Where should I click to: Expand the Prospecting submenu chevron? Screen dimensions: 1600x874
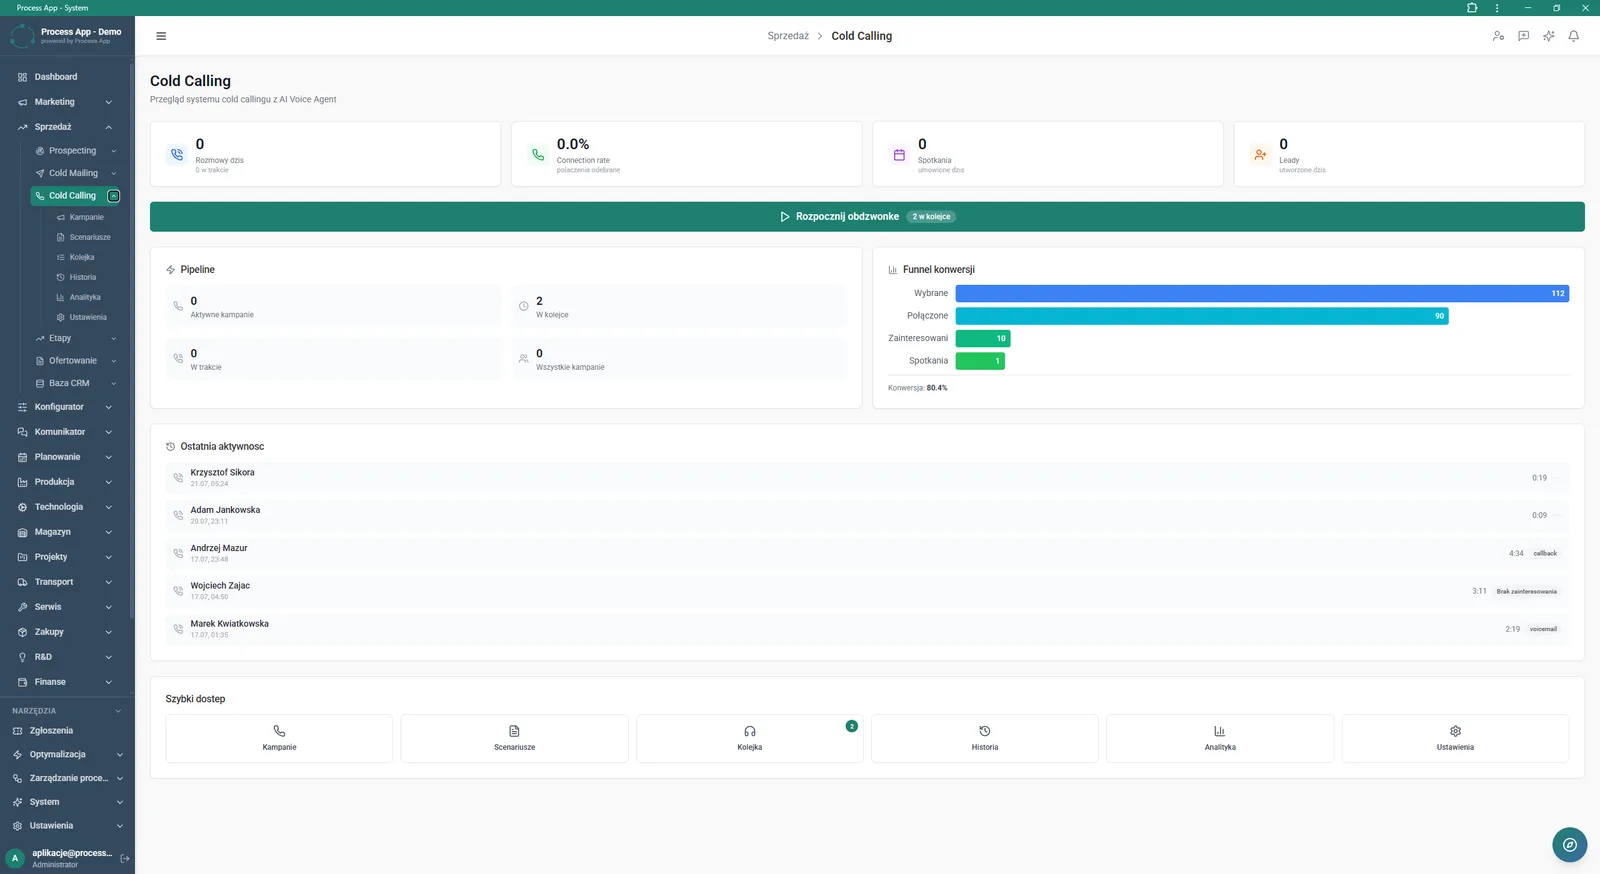(114, 151)
